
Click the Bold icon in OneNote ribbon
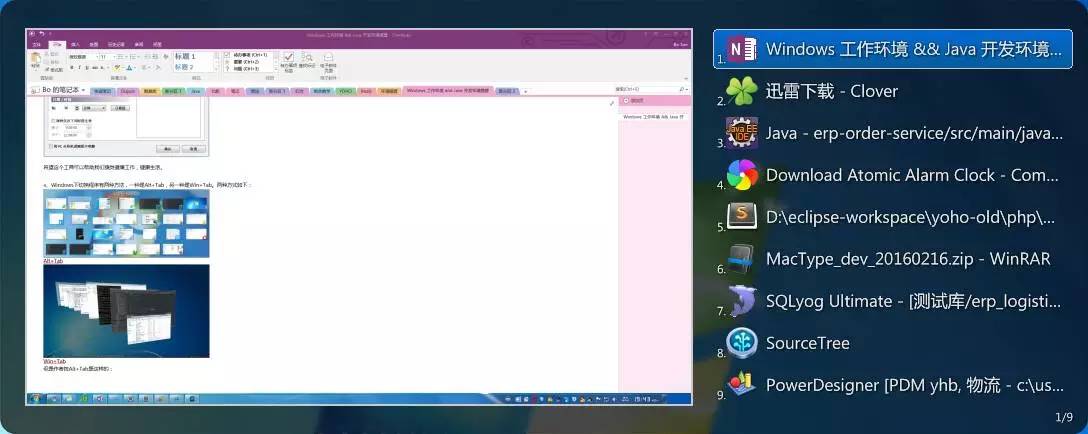click(x=71, y=67)
